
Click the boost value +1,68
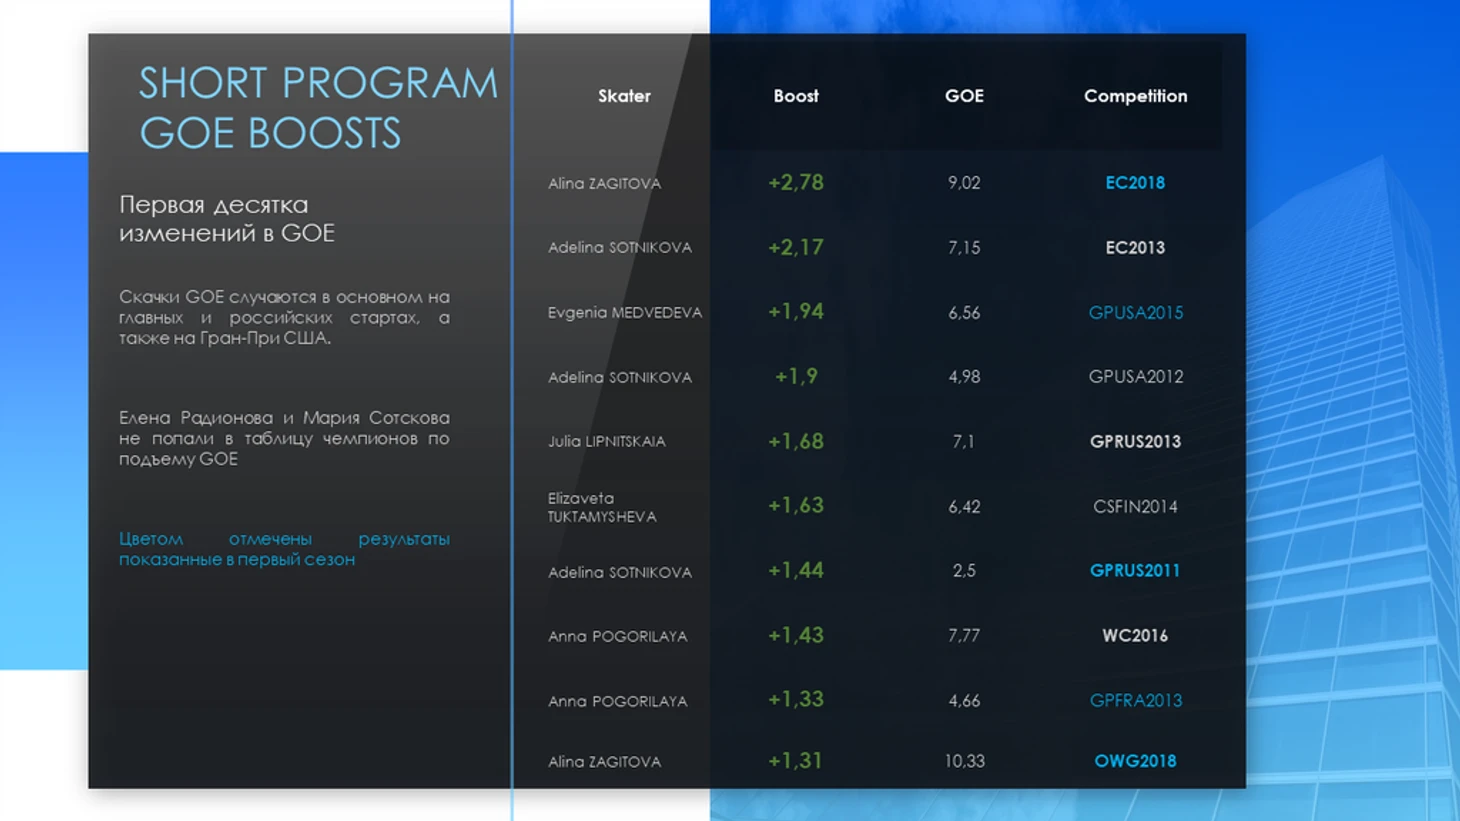click(x=796, y=441)
